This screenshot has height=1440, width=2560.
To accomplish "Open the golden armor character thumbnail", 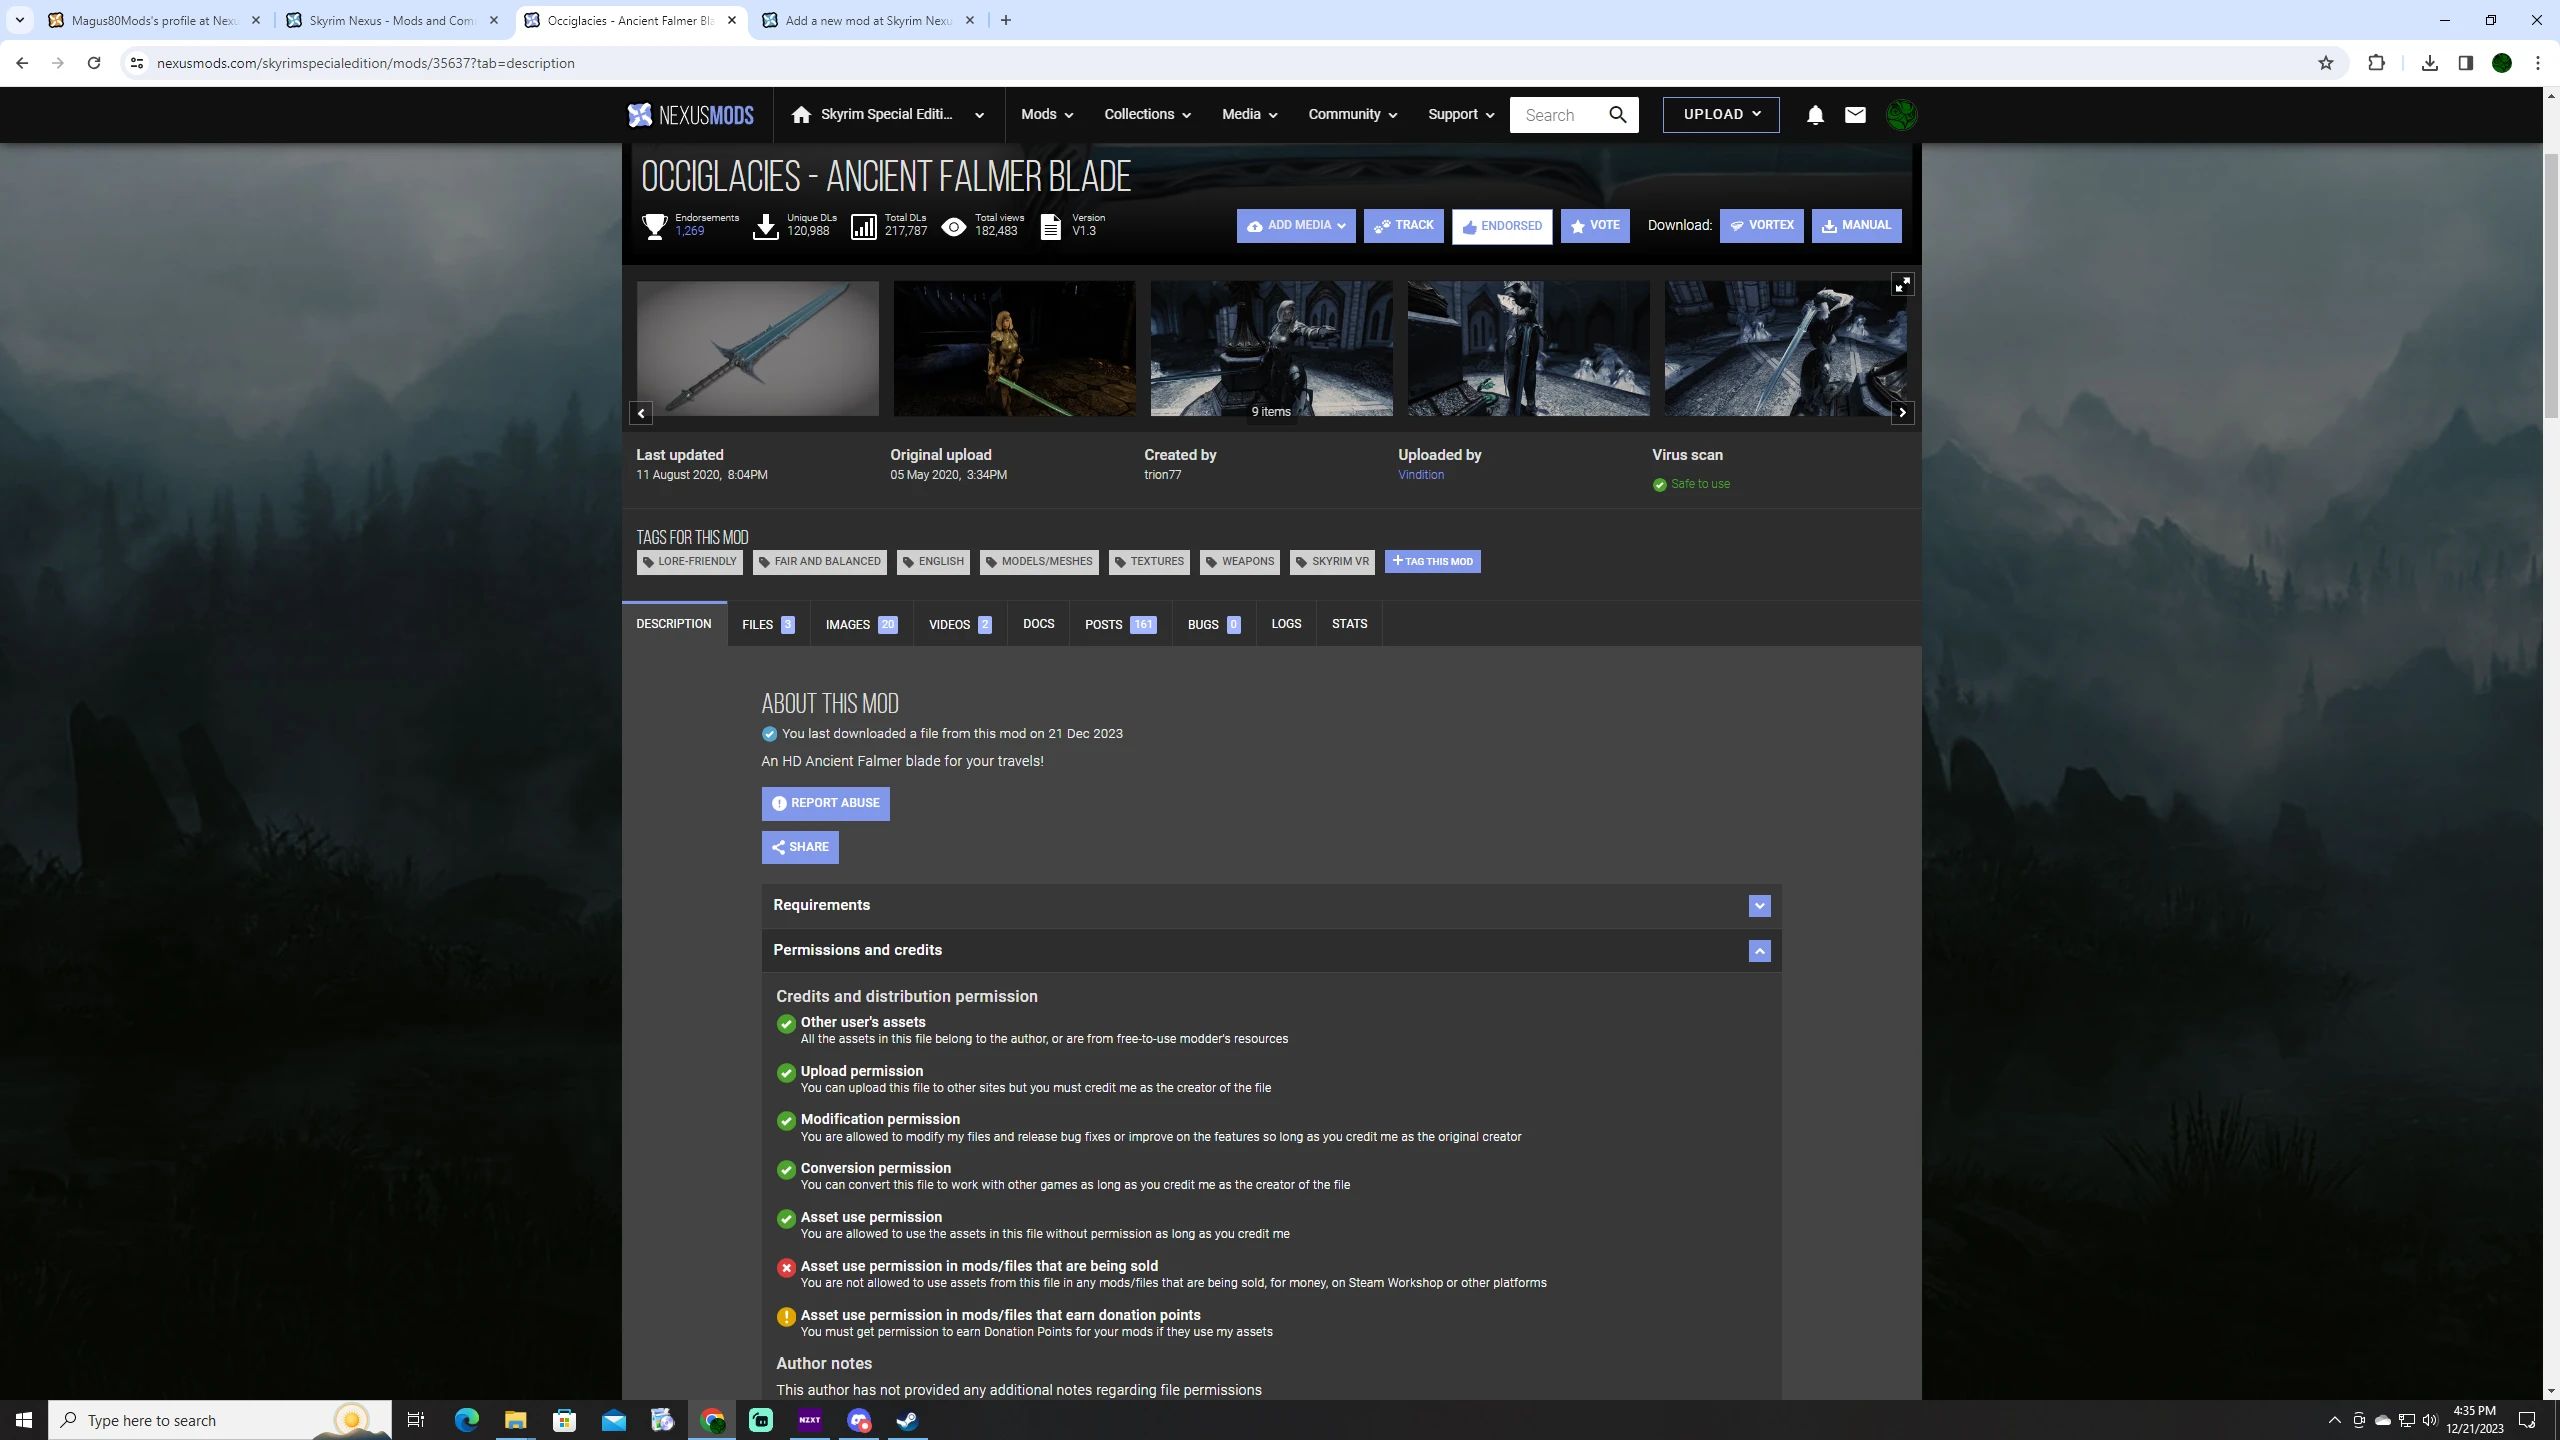I will tap(1014, 348).
